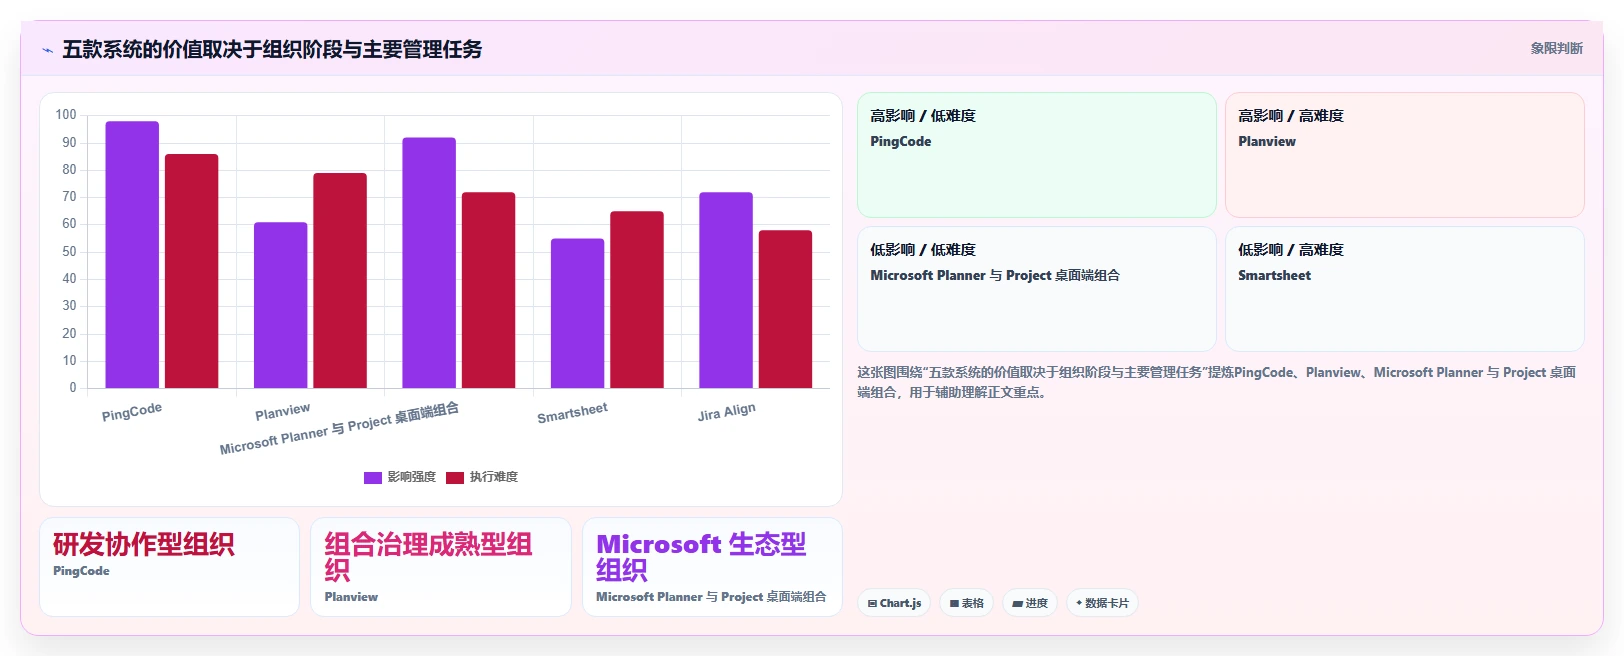Viewport: 1624px width, 656px height.
Task: Select the 低影响 / 高难度 Smartsheet quadrant
Action: point(1405,289)
